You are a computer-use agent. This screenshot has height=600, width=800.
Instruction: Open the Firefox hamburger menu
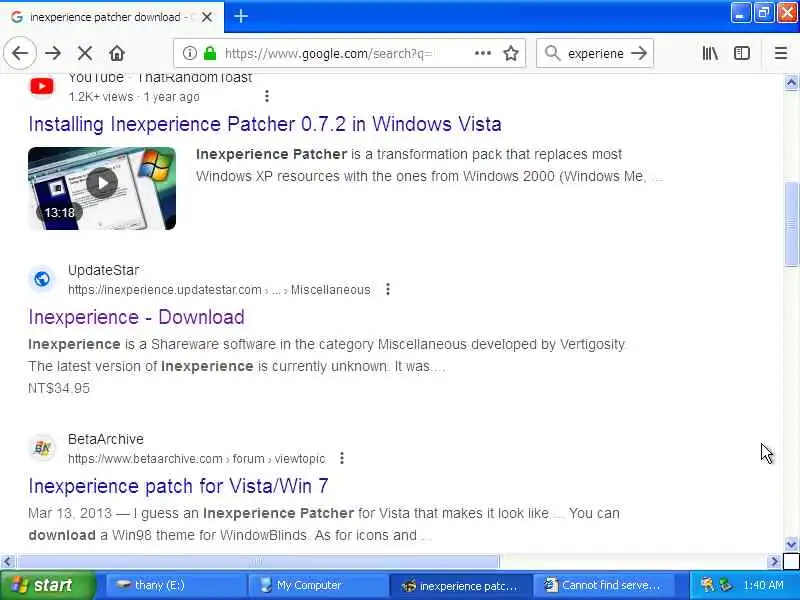pyautogui.click(x=781, y=53)
